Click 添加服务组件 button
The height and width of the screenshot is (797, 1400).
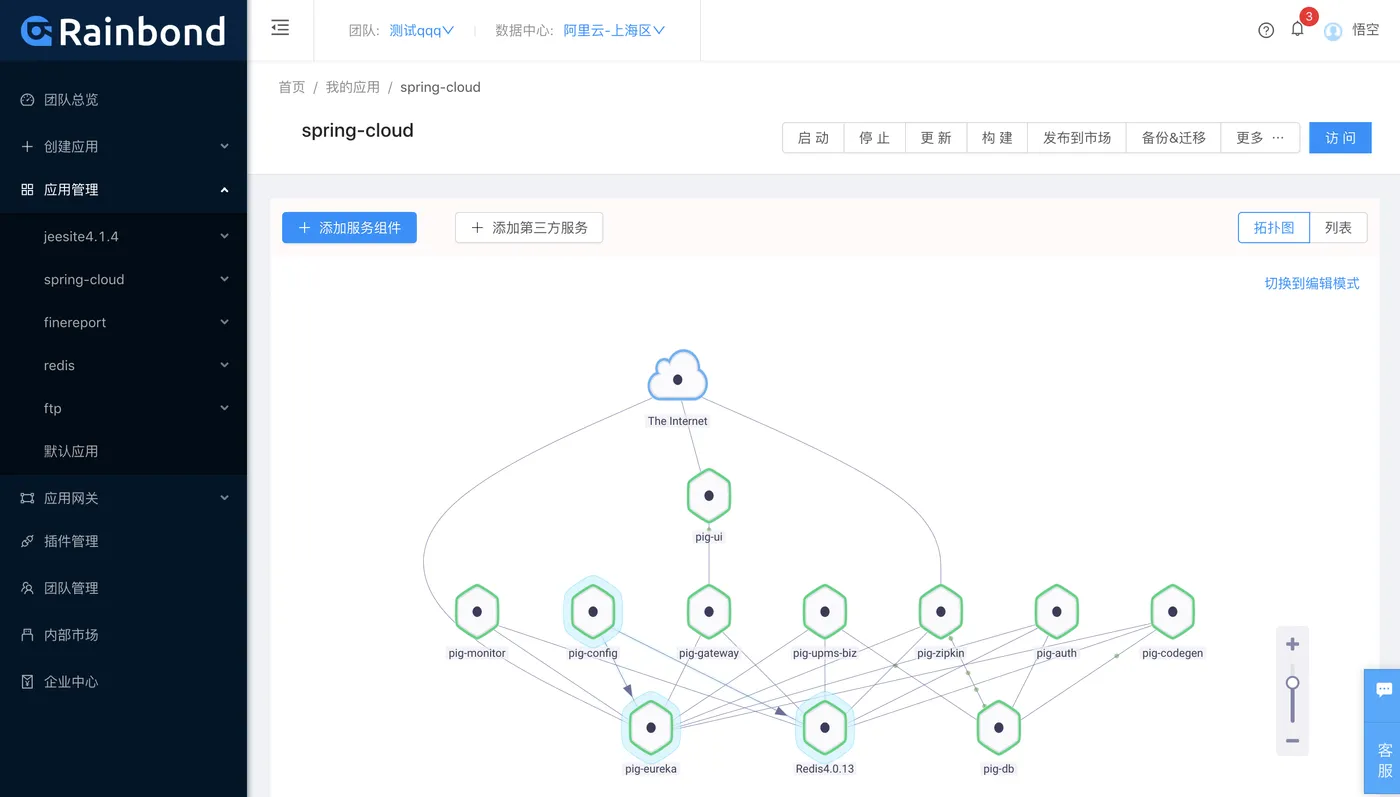[349, 228]
